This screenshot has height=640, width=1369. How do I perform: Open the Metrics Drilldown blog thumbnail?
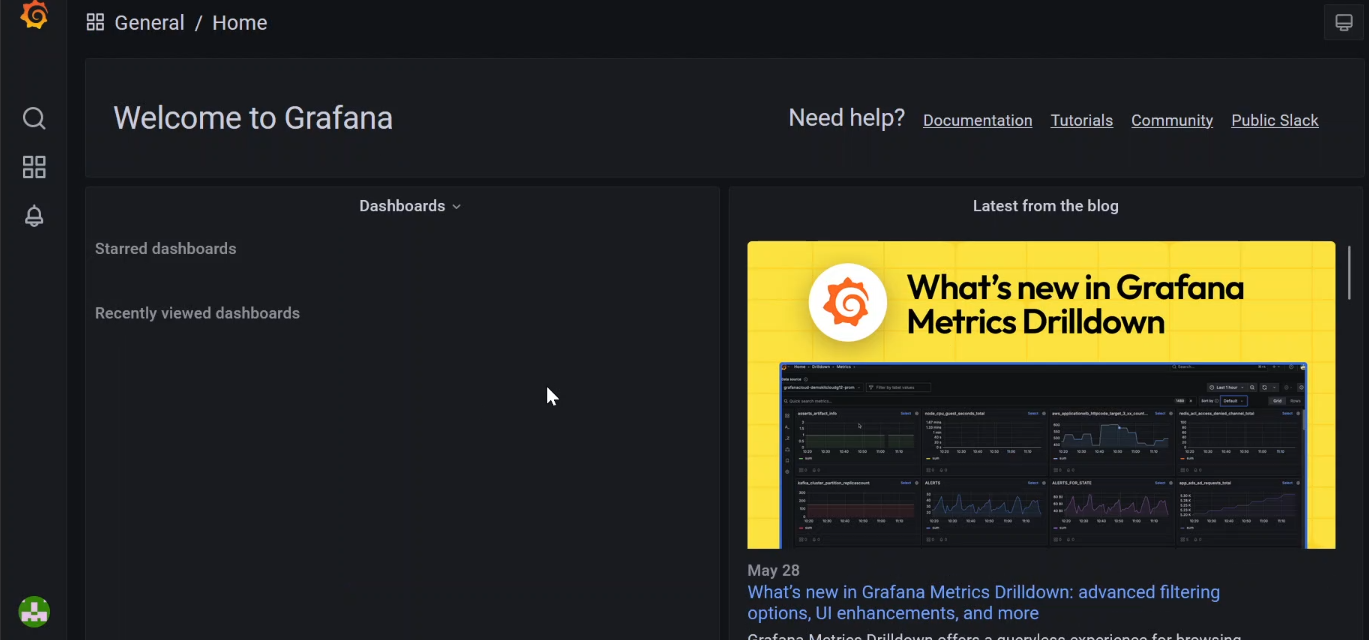point(1041,394)
